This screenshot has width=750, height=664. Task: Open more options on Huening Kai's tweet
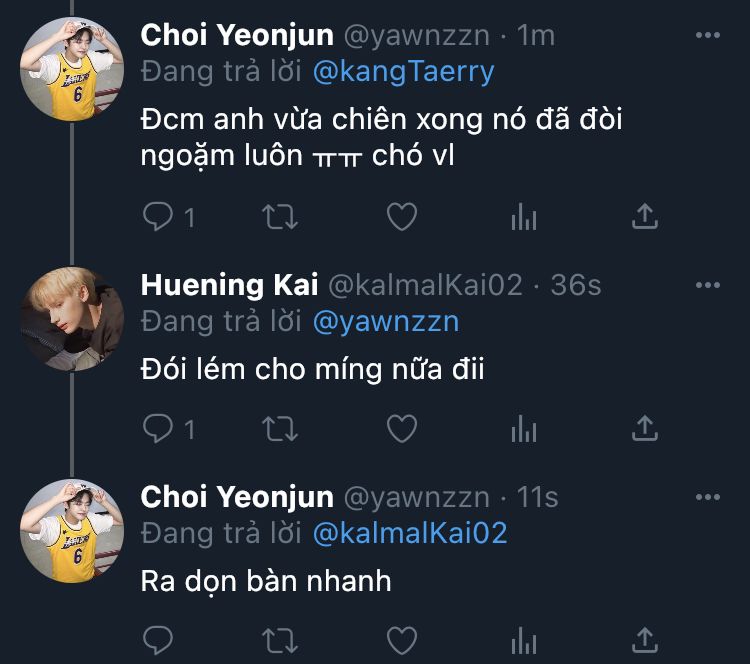[707, 285]
